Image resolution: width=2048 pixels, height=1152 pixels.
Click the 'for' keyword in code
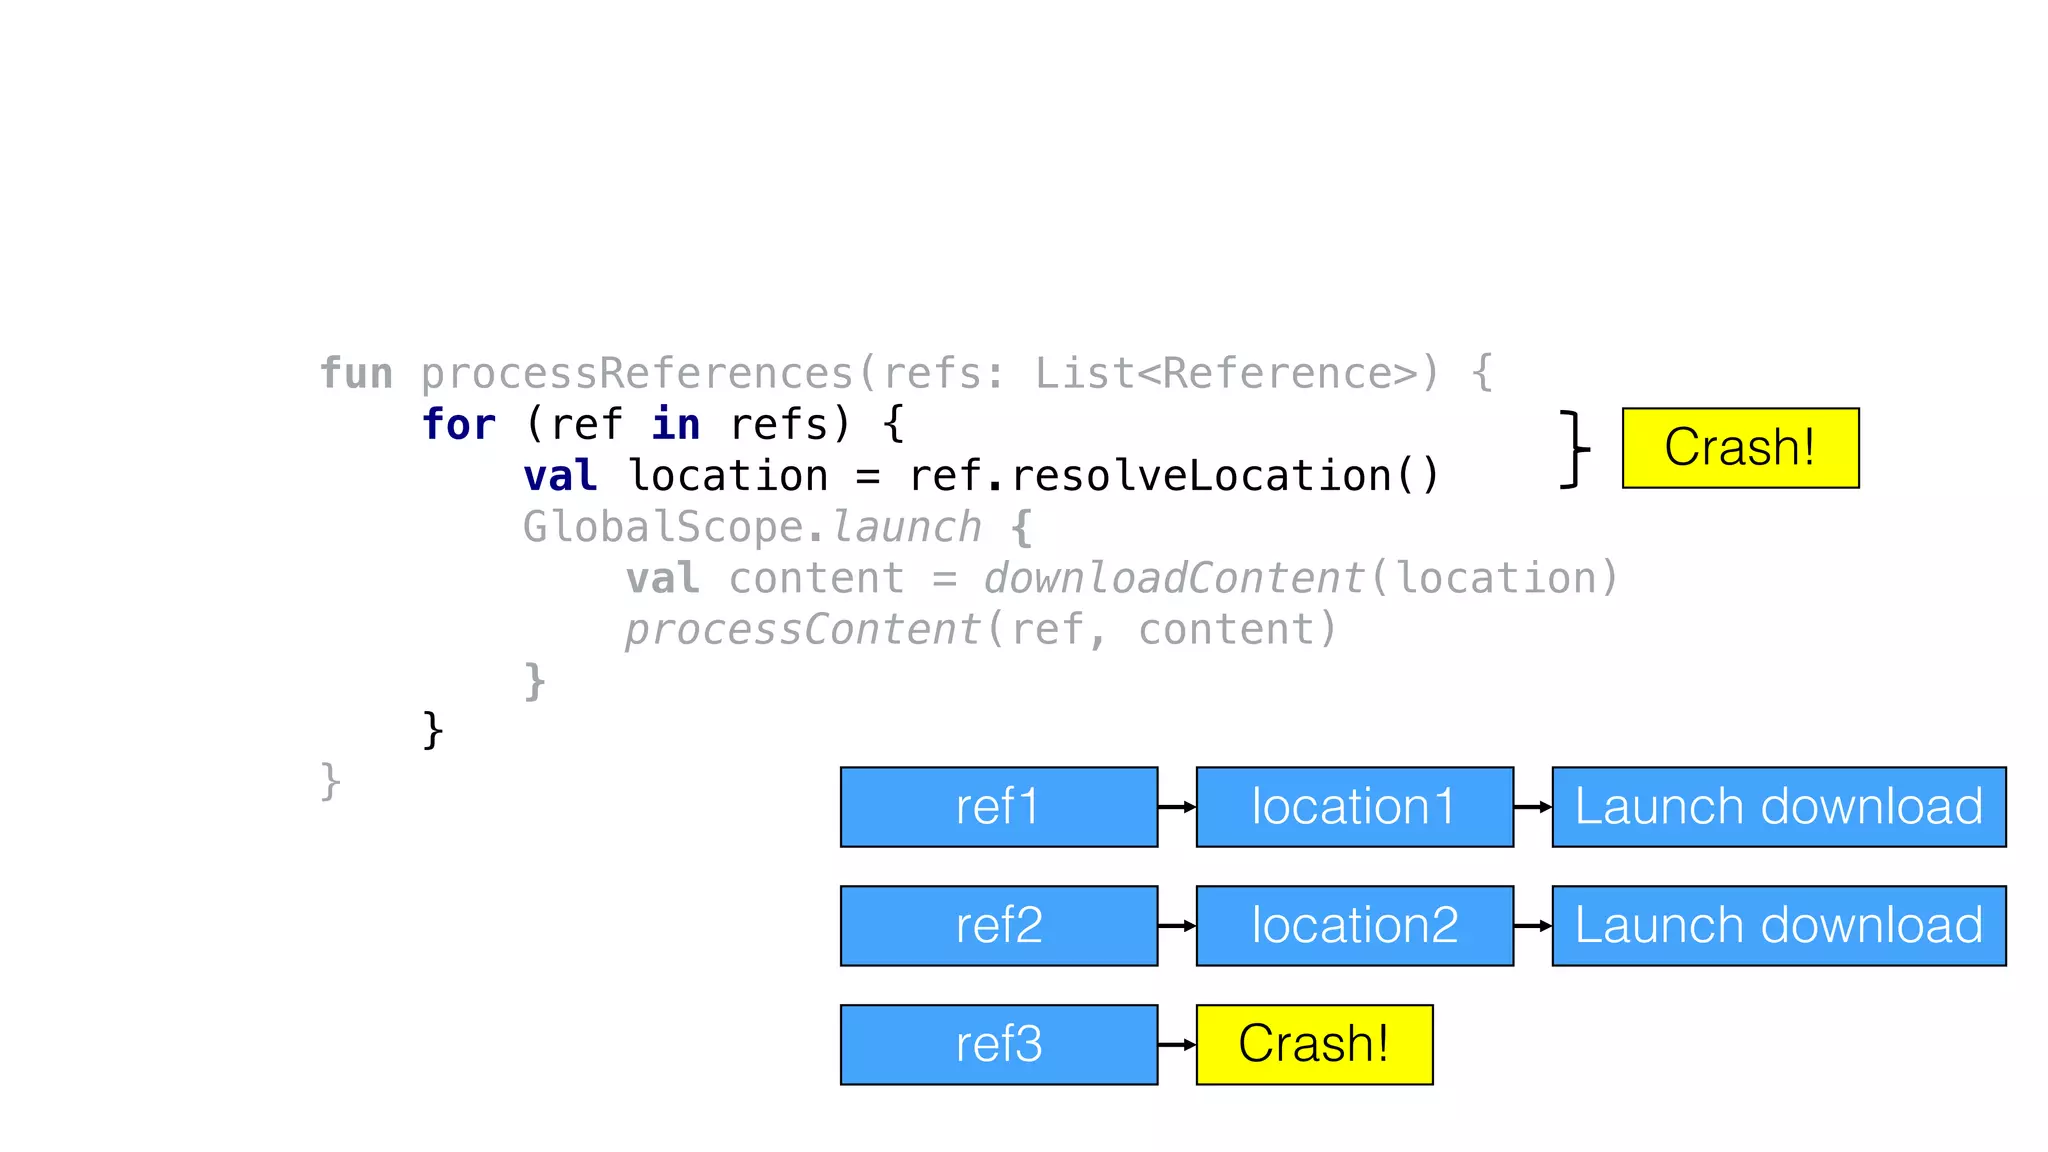[458, 424]
